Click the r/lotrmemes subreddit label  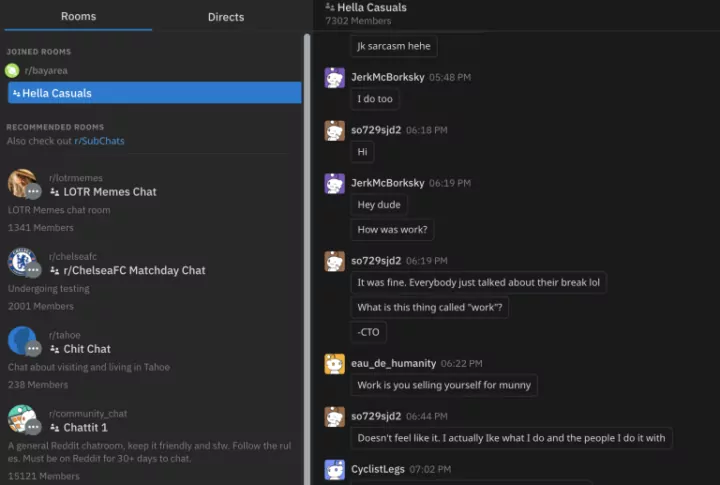[x=76, y=178]
